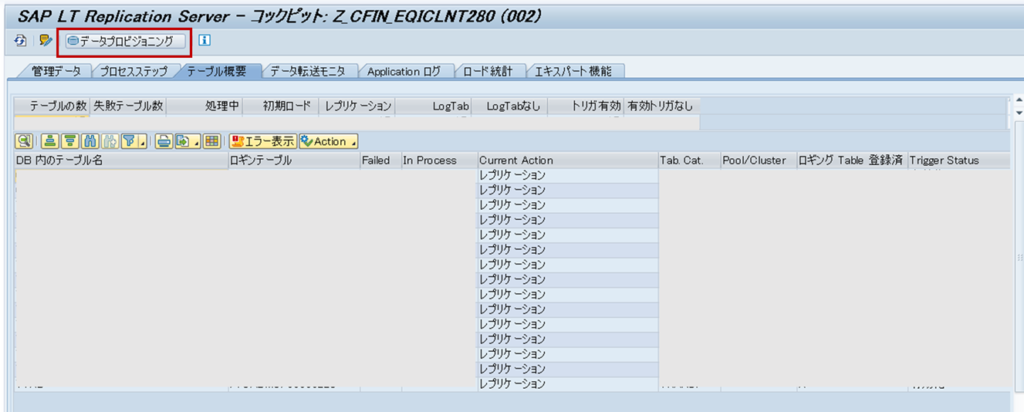This screenshot has width=1024, height=412.
Task: Click the blue information icon
Action: tap(204, 40)
